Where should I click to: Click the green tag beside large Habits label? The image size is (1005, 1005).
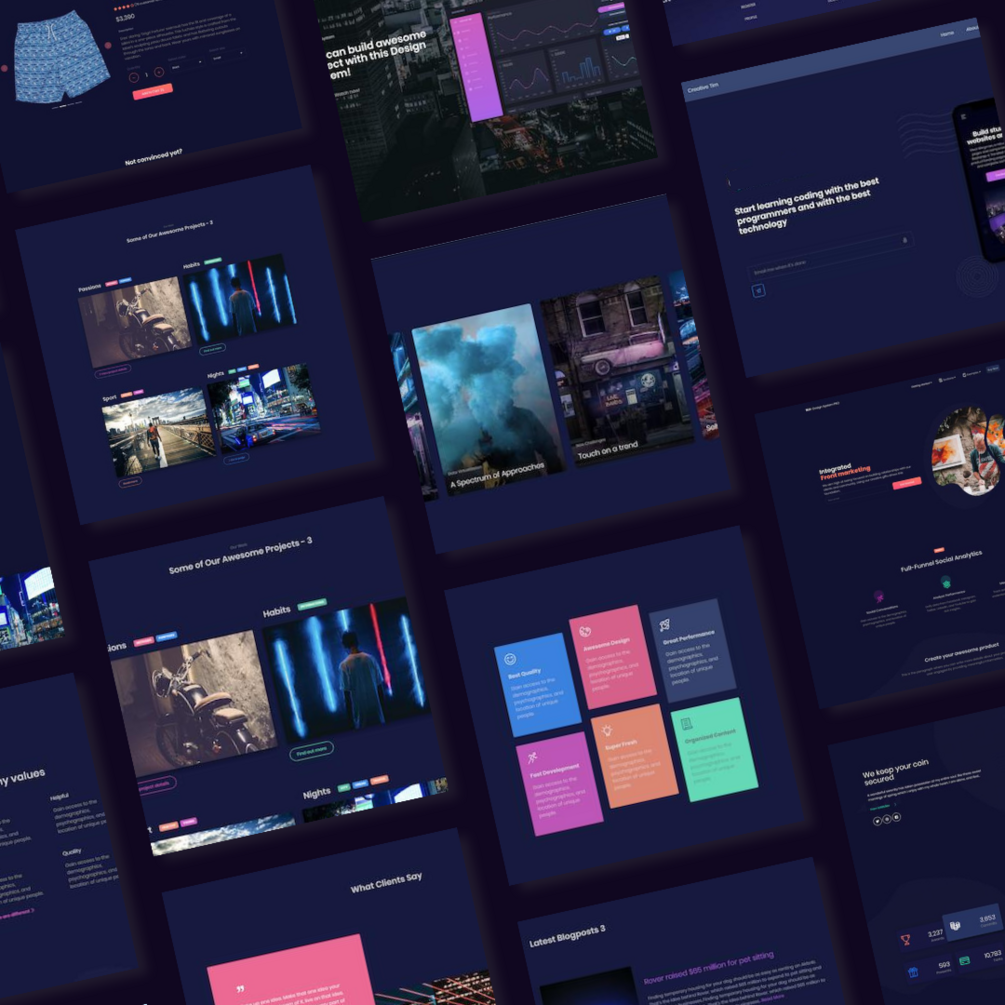pos(312,604)
